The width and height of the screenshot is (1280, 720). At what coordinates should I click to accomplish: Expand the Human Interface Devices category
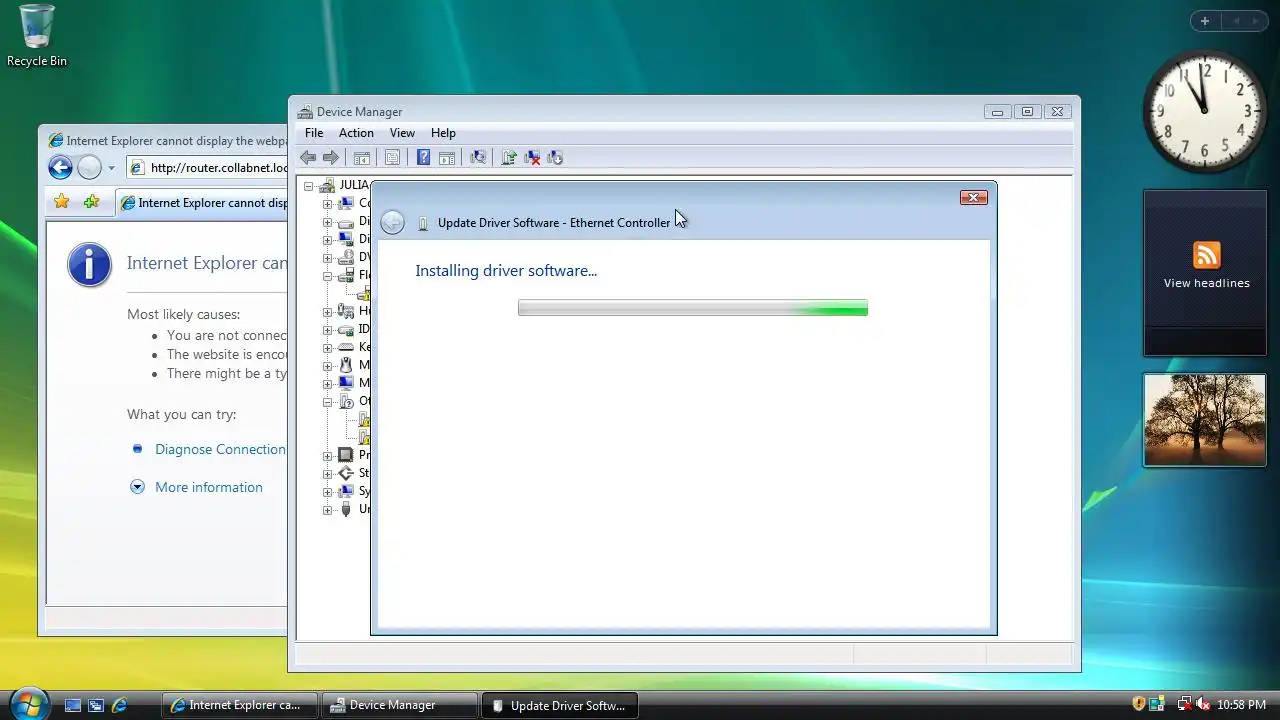[327, 312]
